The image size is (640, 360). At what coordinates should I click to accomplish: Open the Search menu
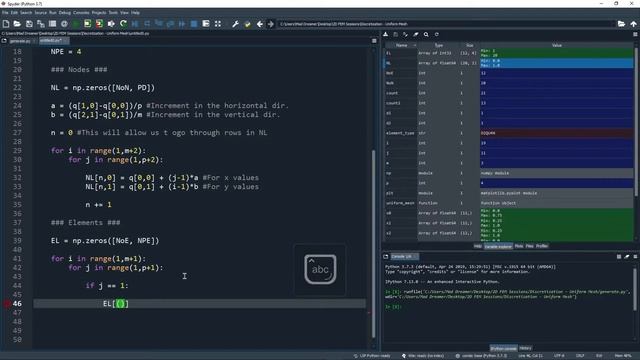coord(26,13)
